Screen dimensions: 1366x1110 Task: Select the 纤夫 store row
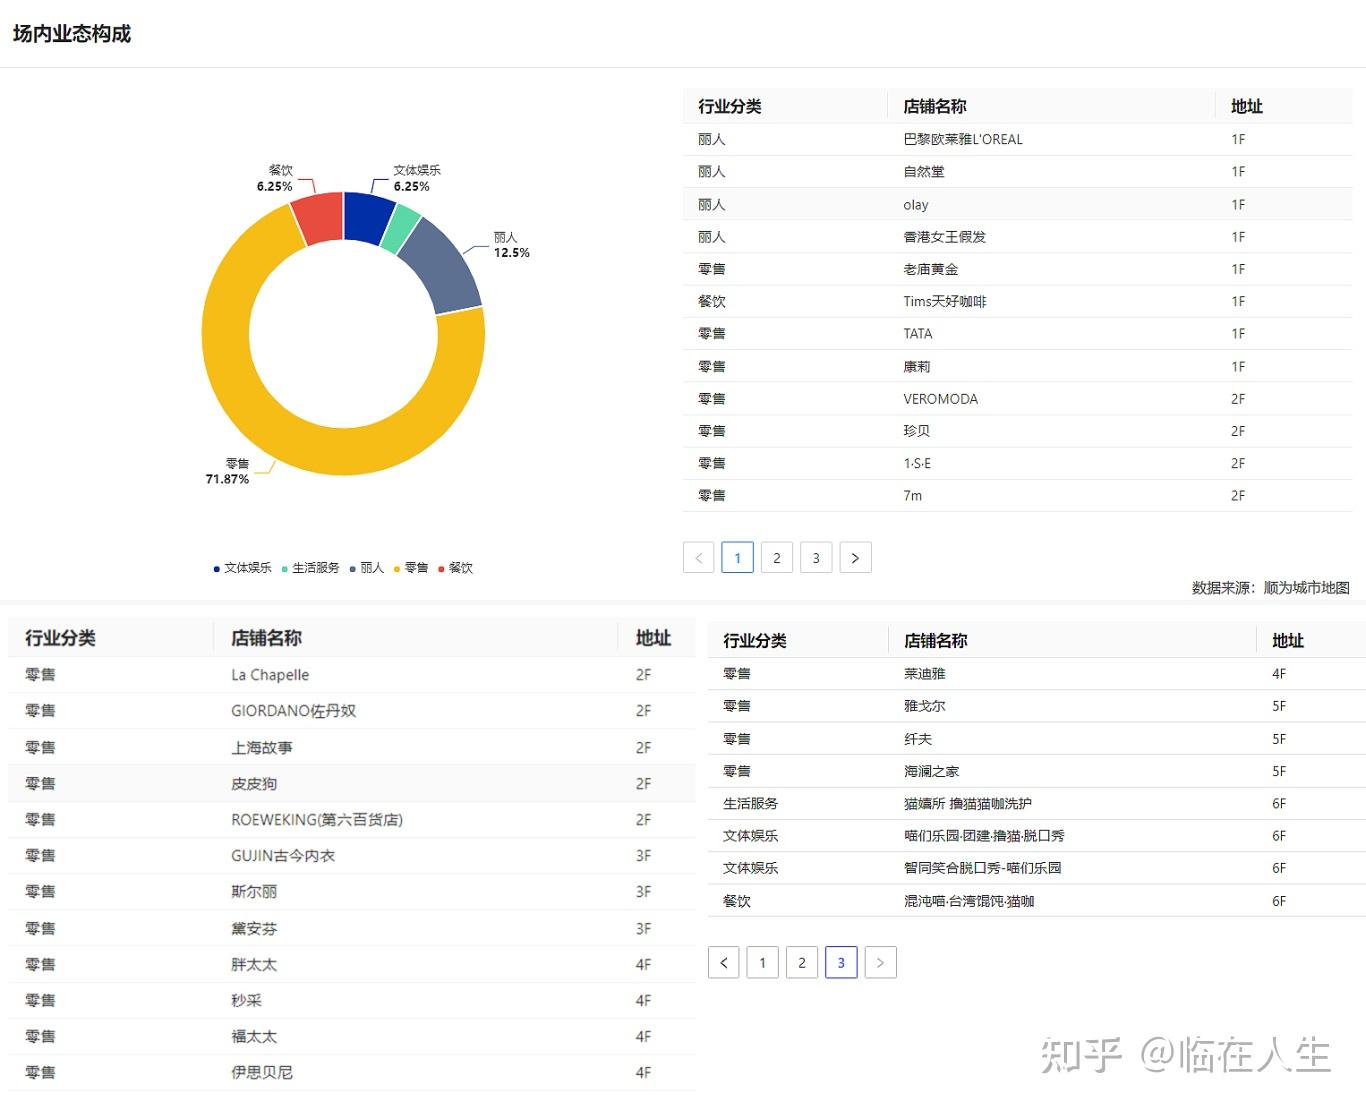coord(1037,738)
